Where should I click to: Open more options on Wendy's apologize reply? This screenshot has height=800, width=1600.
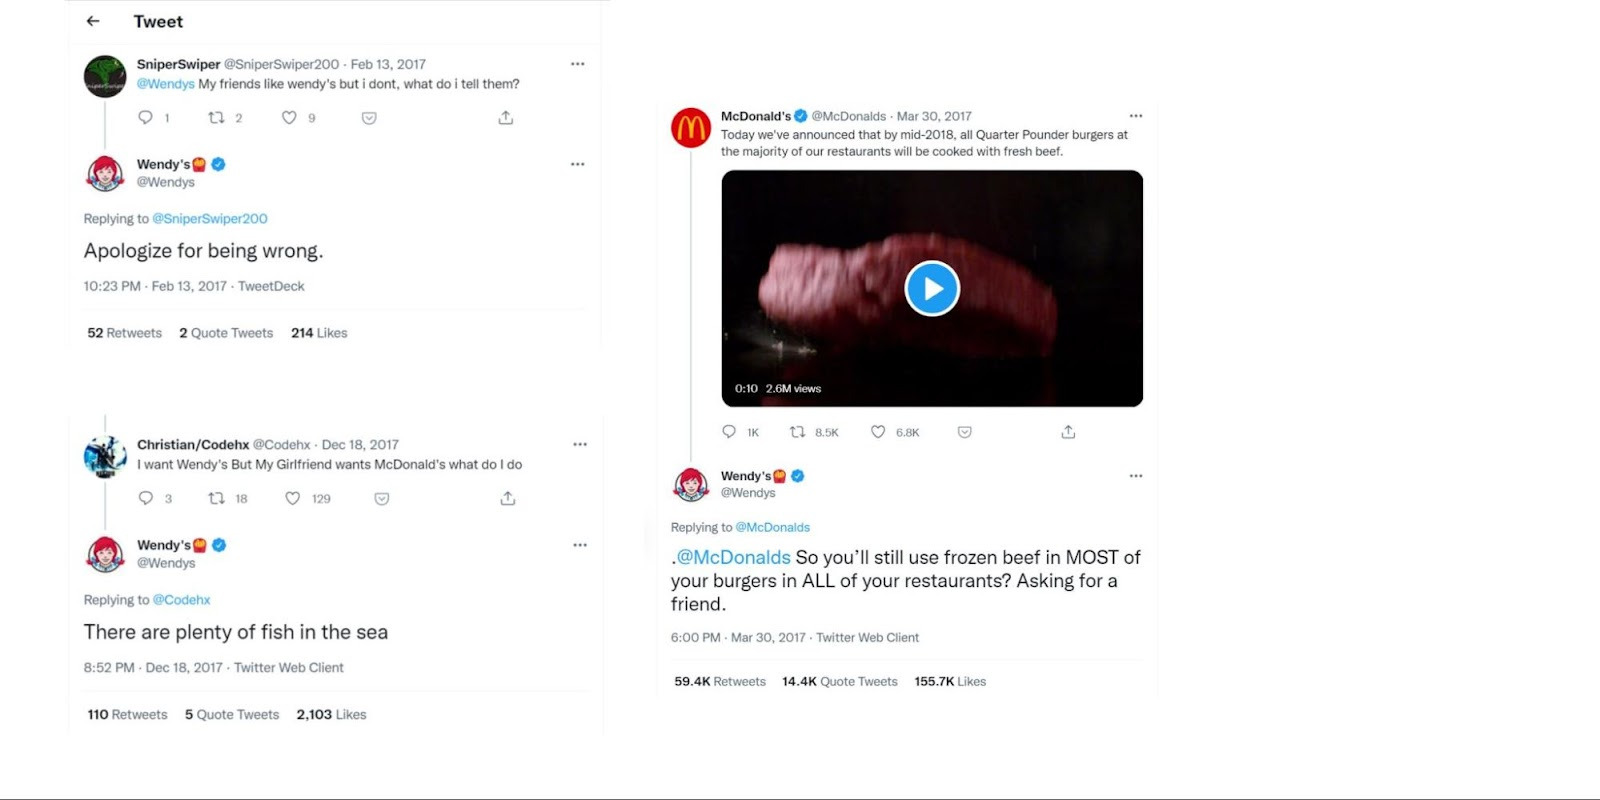(x=577, y=164)
